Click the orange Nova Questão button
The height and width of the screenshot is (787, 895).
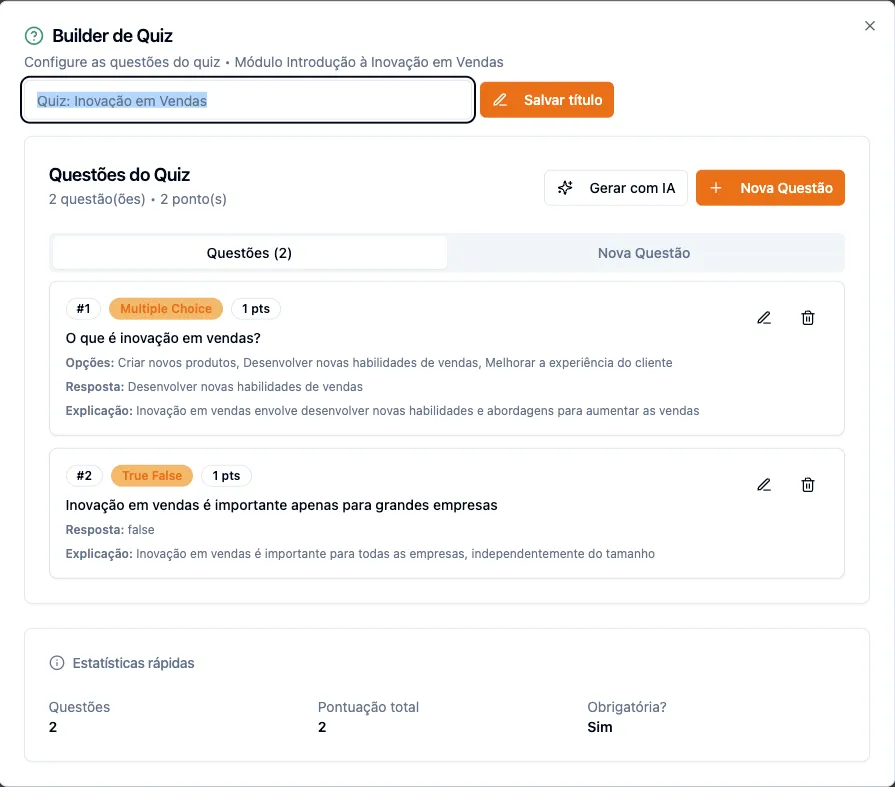coord(770,187)
